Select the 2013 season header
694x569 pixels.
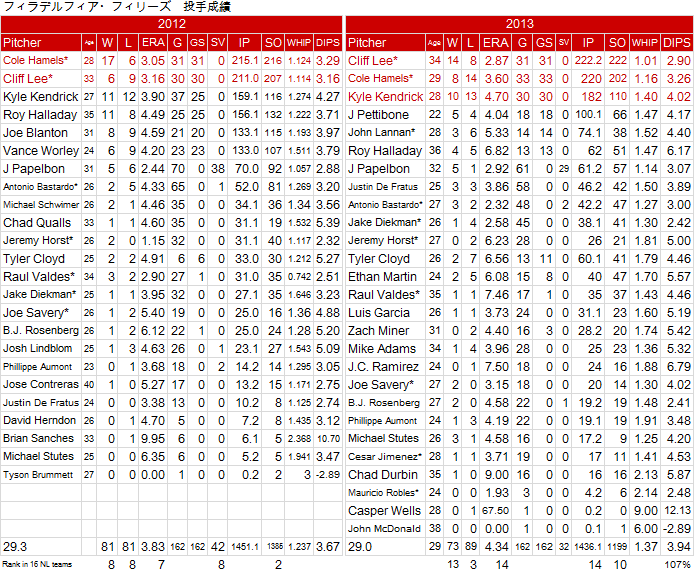coord(520,24)
